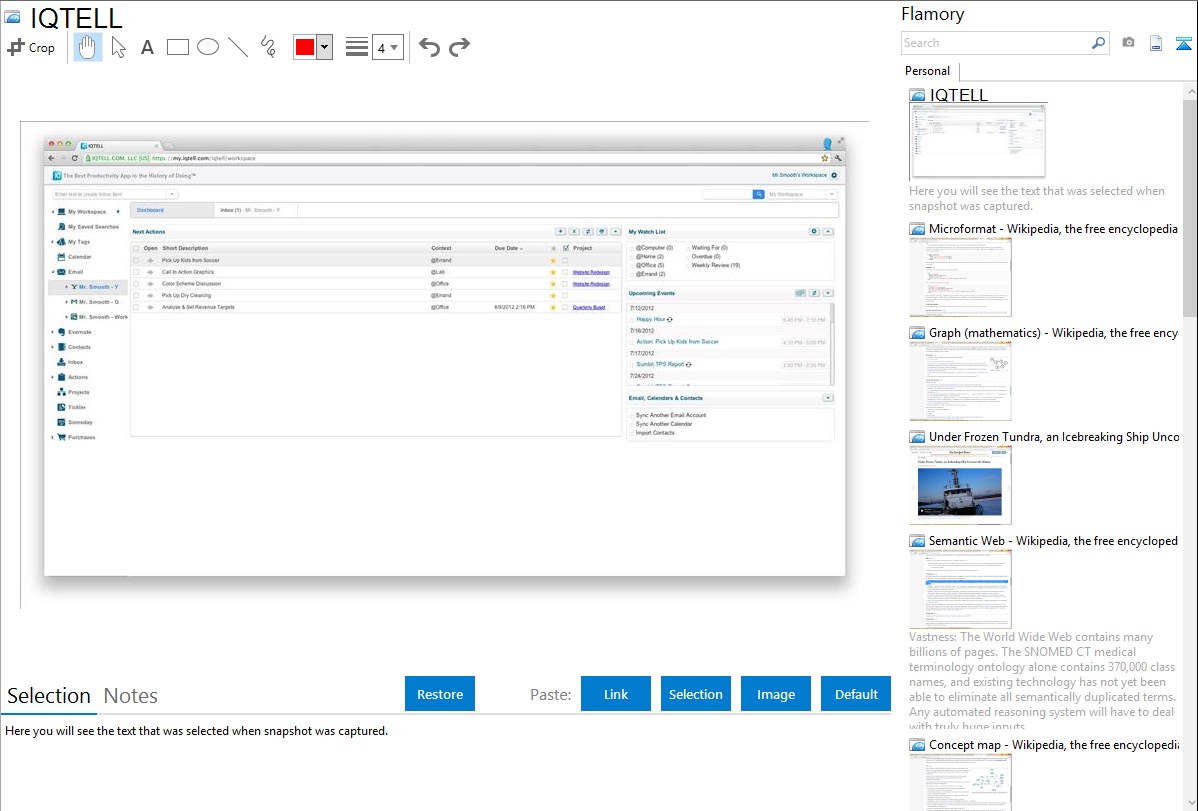Tick the Call to Action Graphics checkbox
The width and height of the screenshot is (1198, 811).
point(137,272)
